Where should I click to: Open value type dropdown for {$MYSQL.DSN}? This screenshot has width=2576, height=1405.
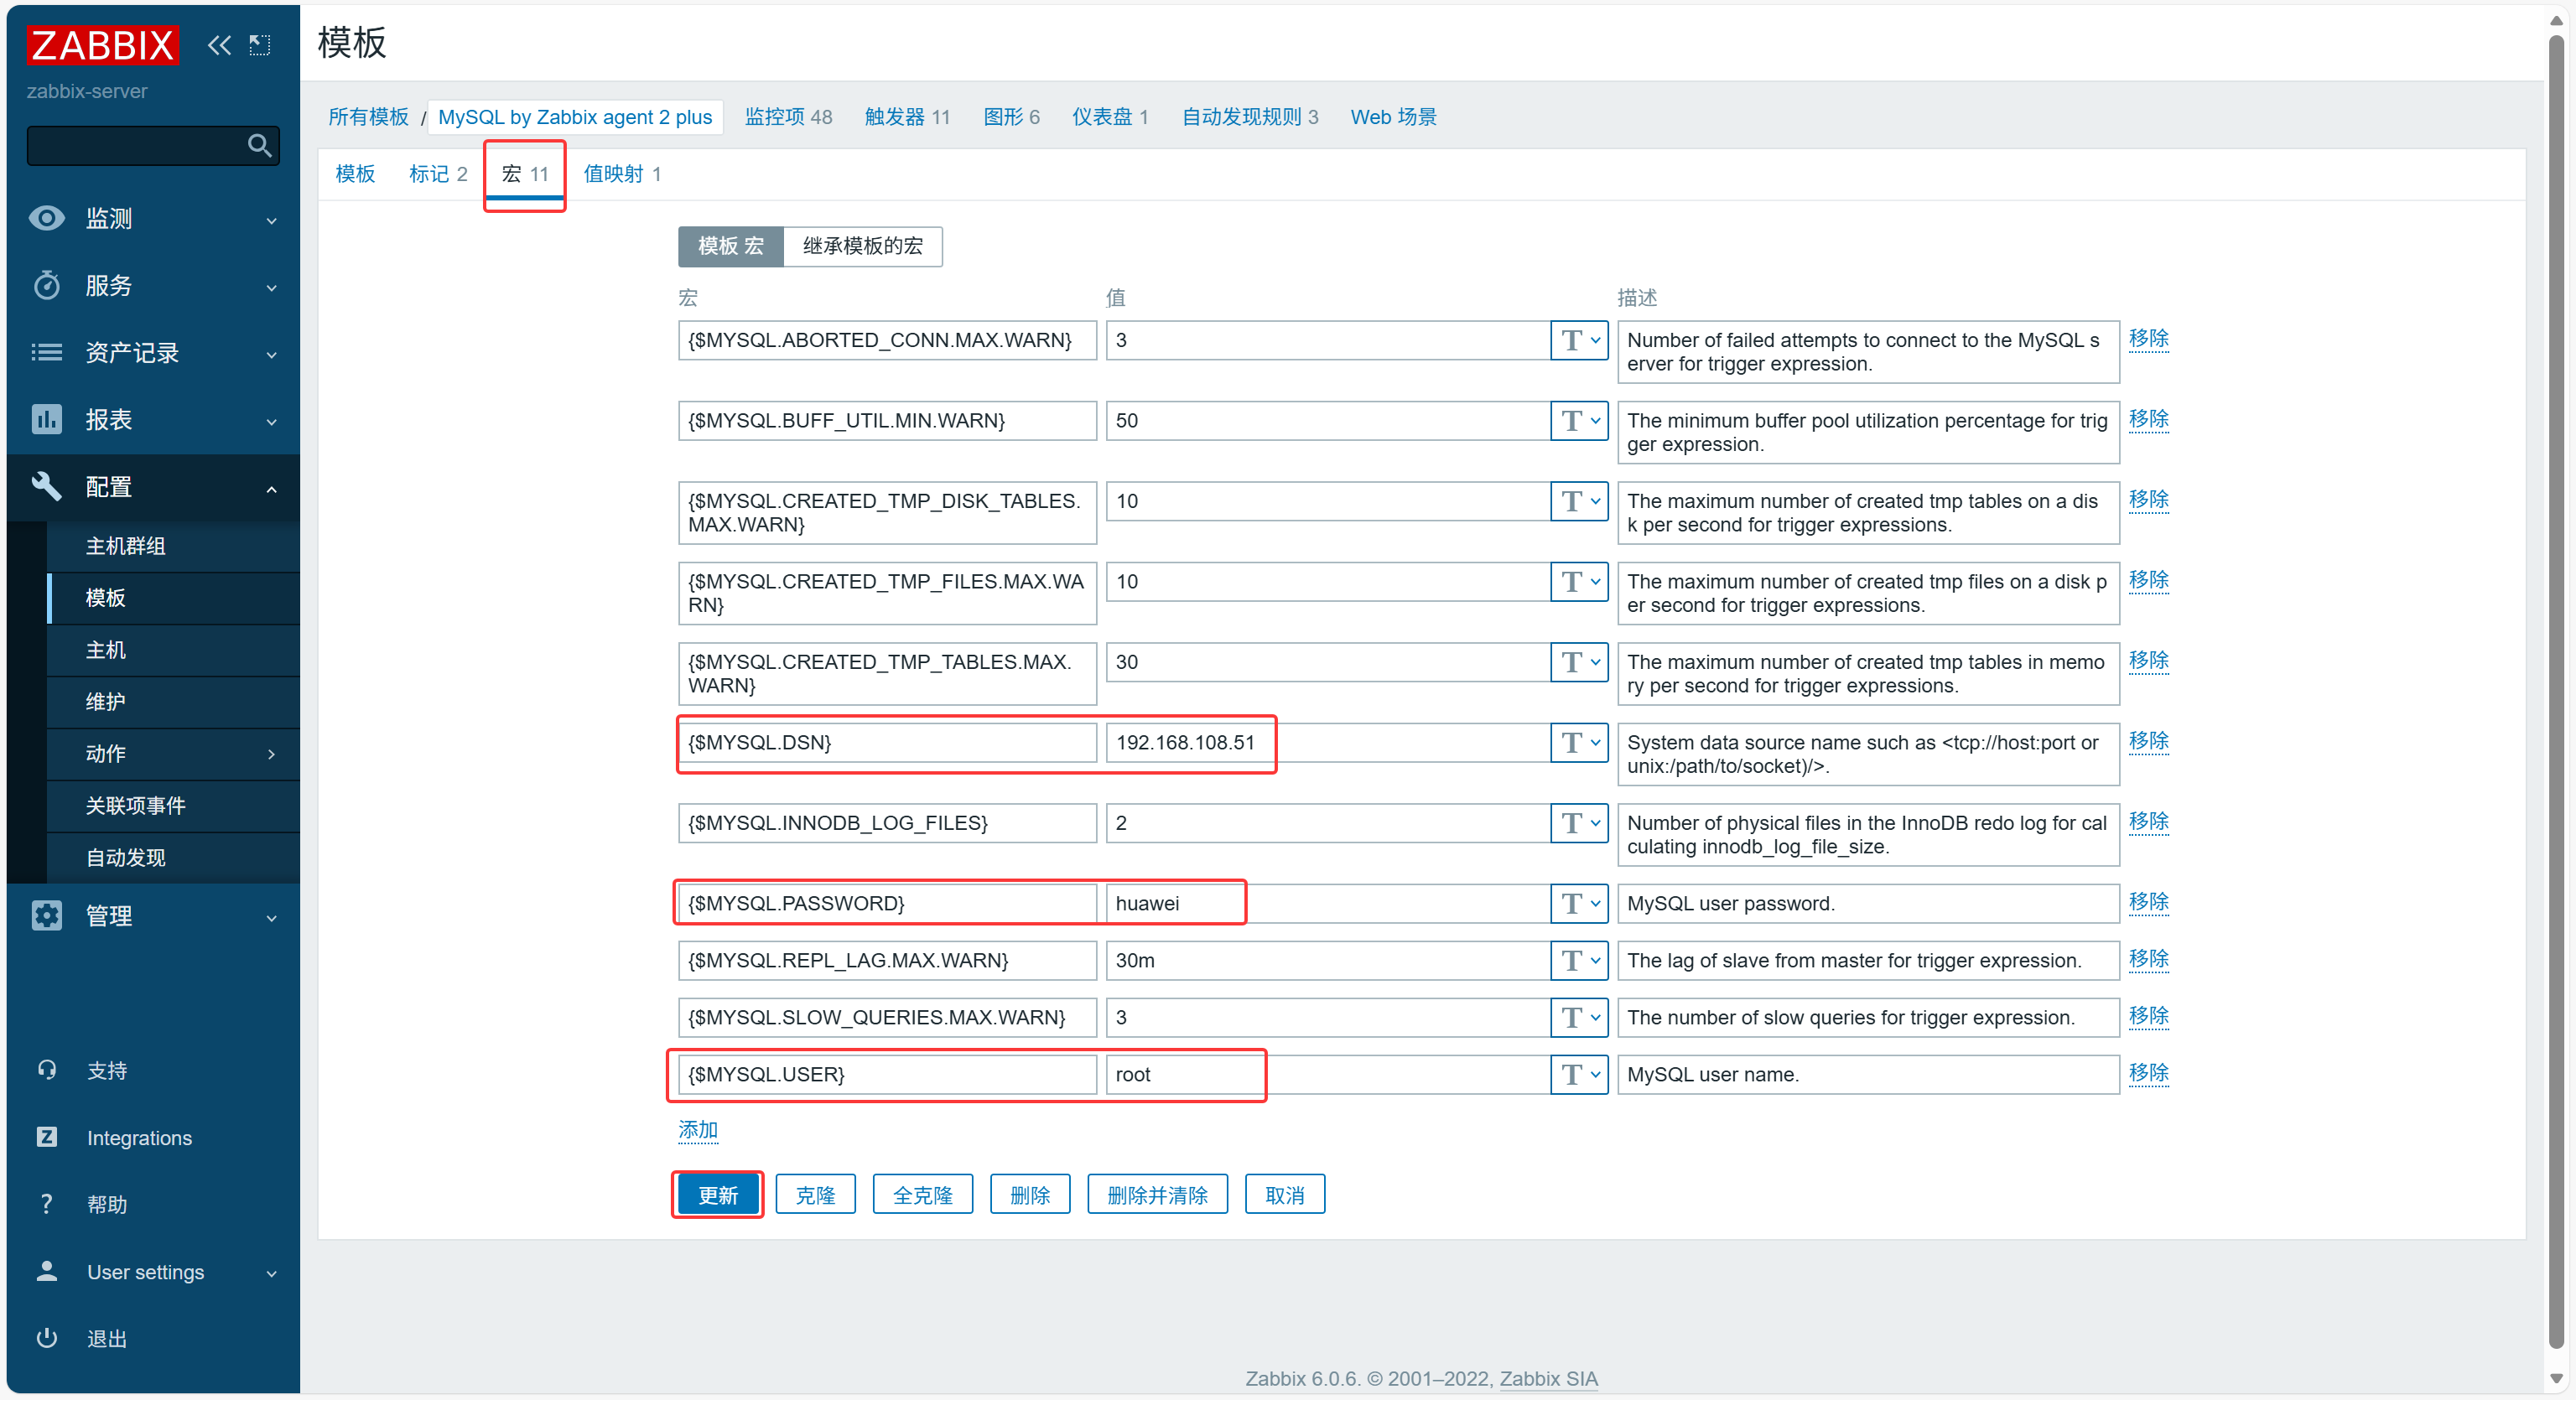click(1579, 742)
